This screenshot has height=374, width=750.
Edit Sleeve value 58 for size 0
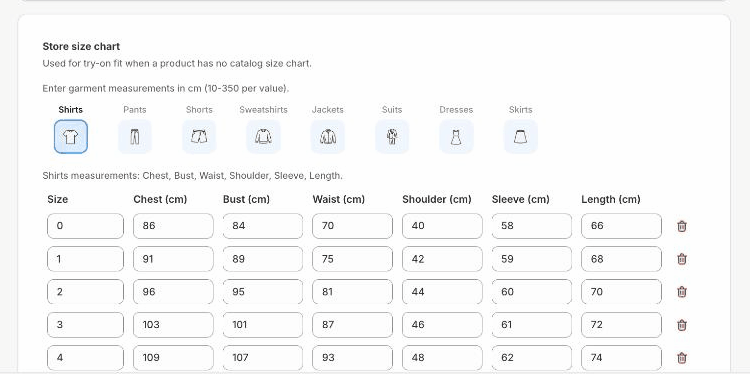(x=531, y=226)
